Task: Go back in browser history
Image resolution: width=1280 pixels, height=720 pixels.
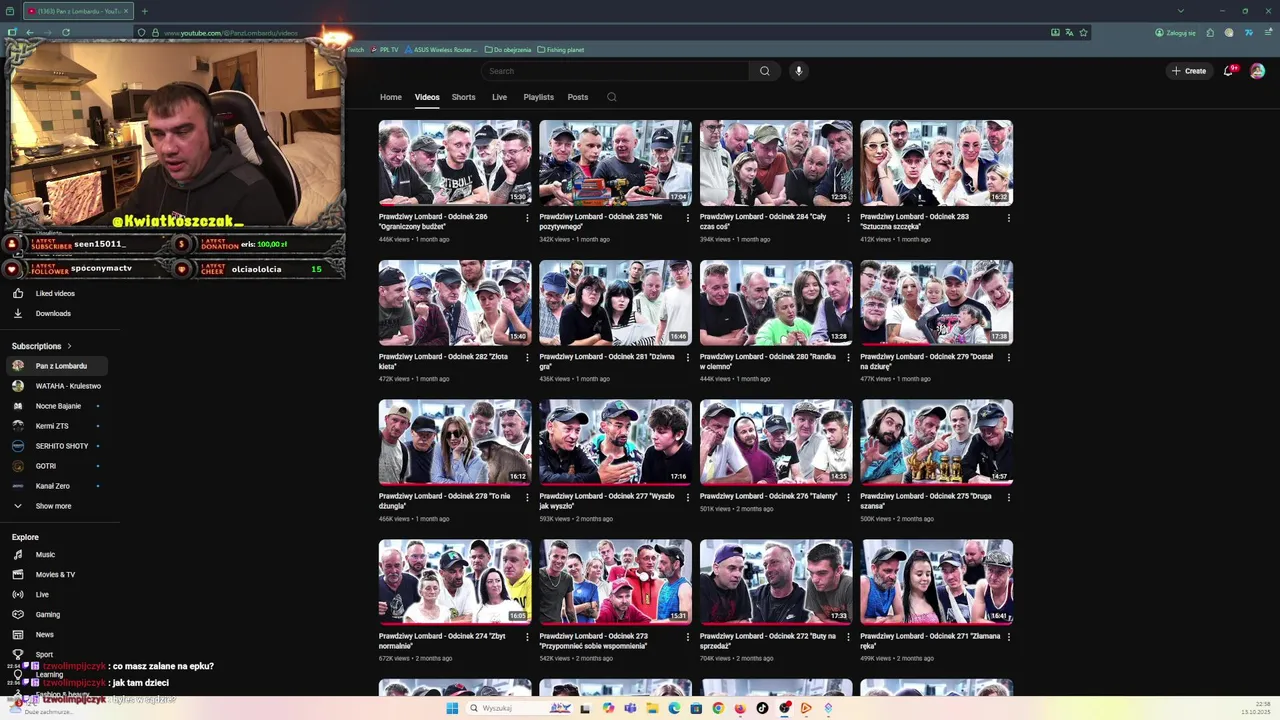Action: click(30, 32)
